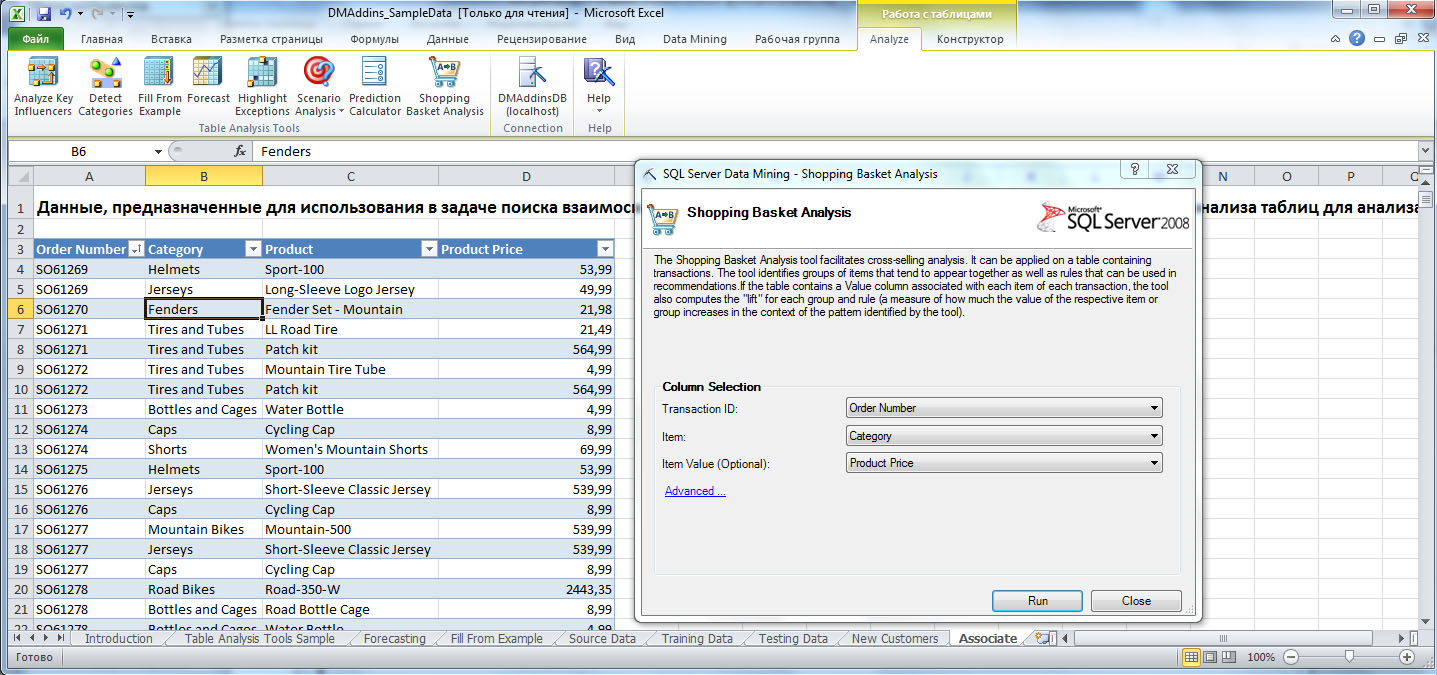Open the Product Price column filter
The width and height of the screenshot is (1437, 675).
[604, 249]
